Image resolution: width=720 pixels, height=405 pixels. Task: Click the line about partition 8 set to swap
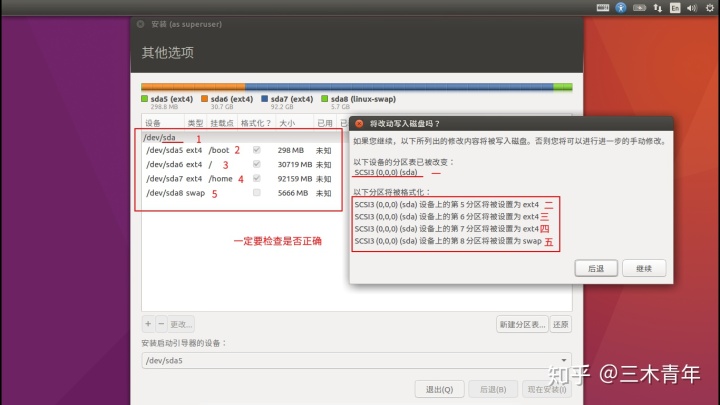(448, 241)
